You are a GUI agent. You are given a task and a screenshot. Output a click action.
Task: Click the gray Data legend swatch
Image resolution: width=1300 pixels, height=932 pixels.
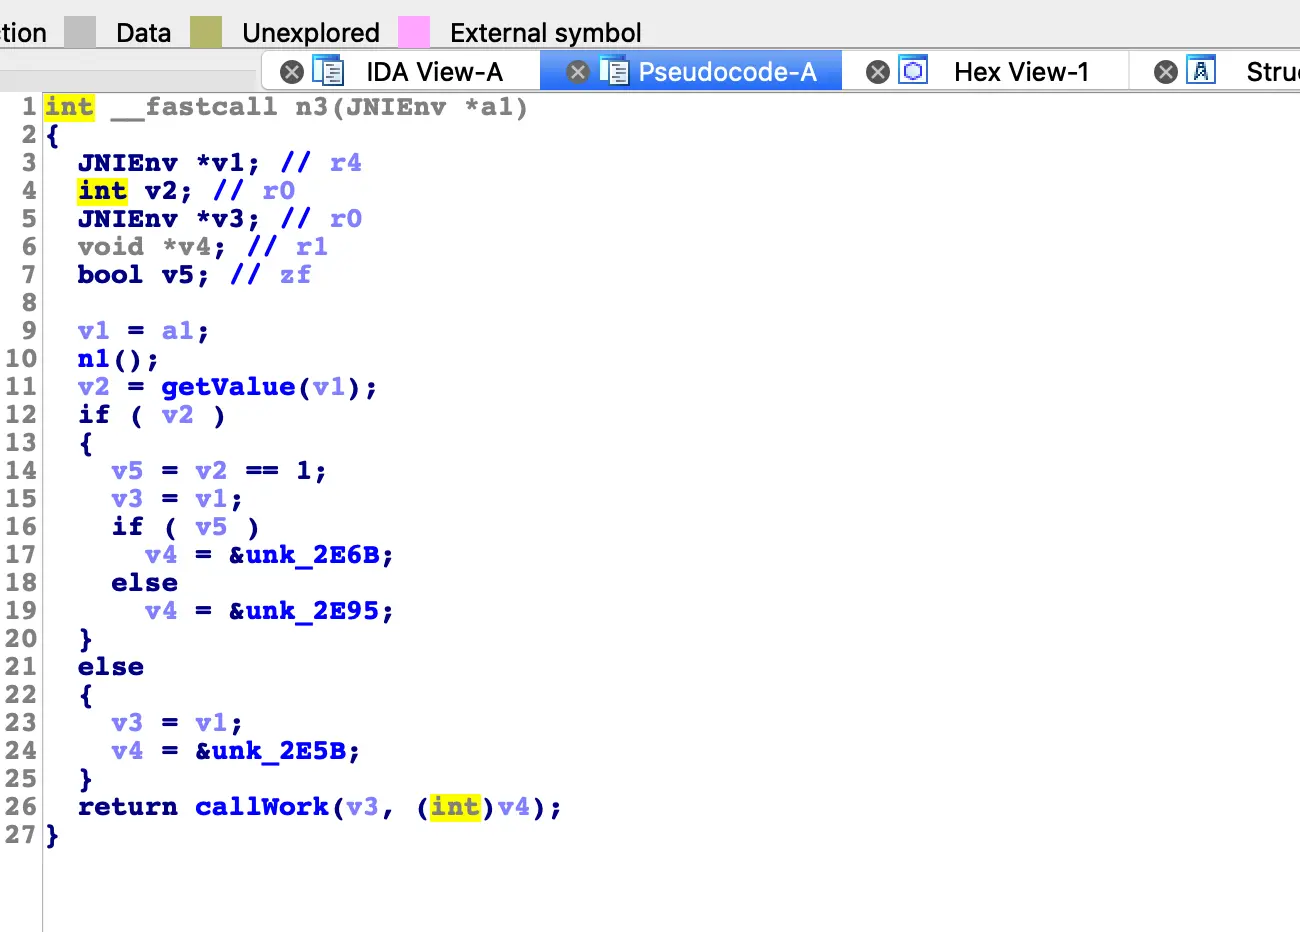pos(80,32)
